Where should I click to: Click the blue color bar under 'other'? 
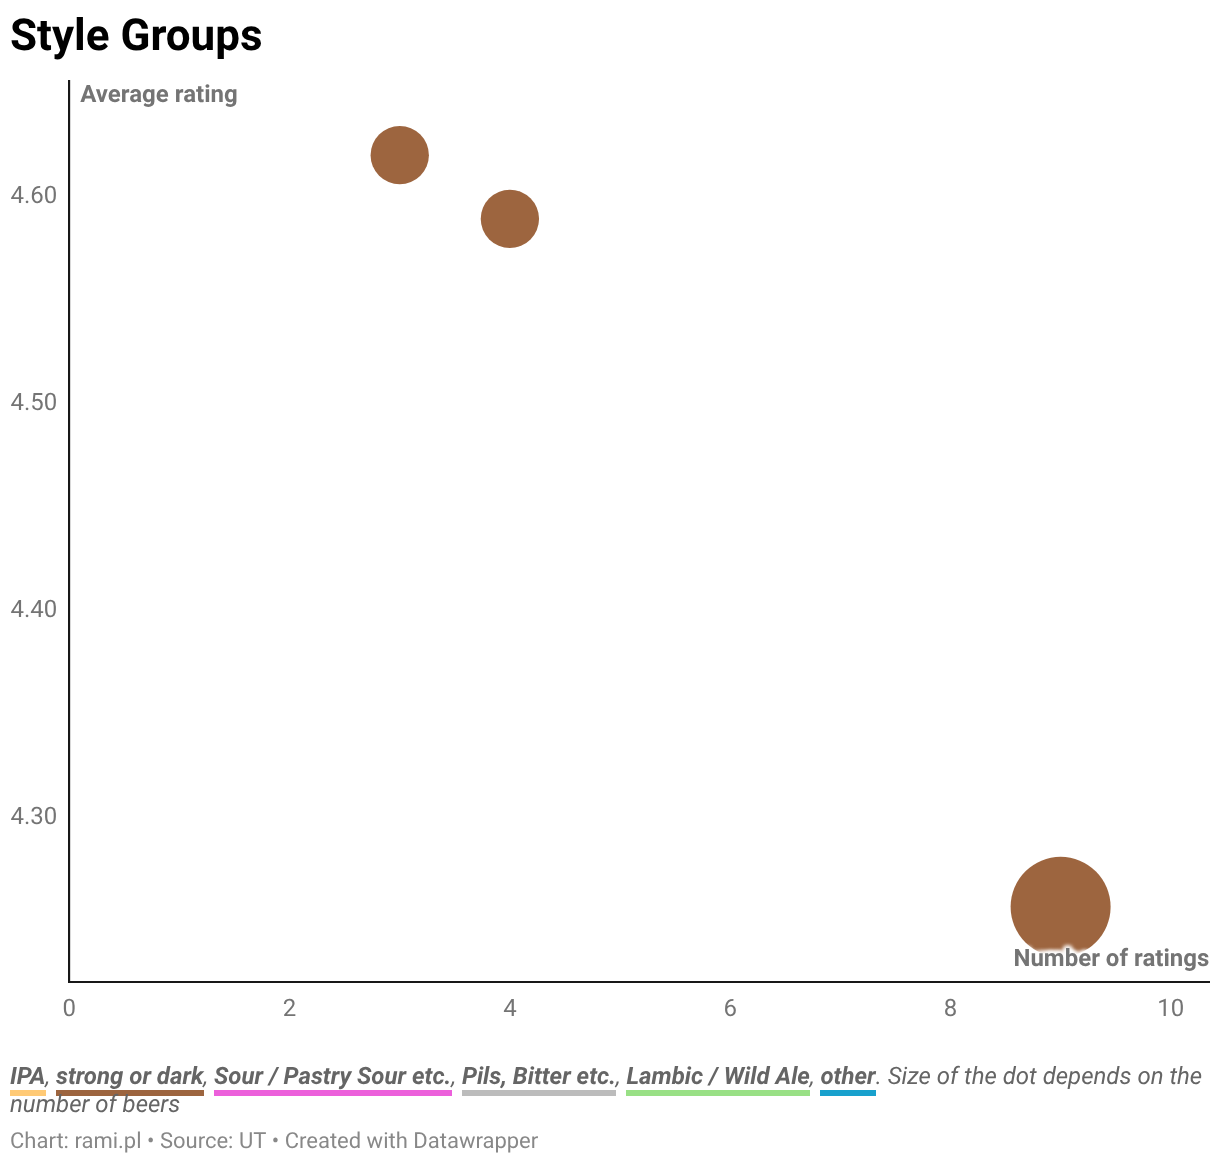point(847,1093)
